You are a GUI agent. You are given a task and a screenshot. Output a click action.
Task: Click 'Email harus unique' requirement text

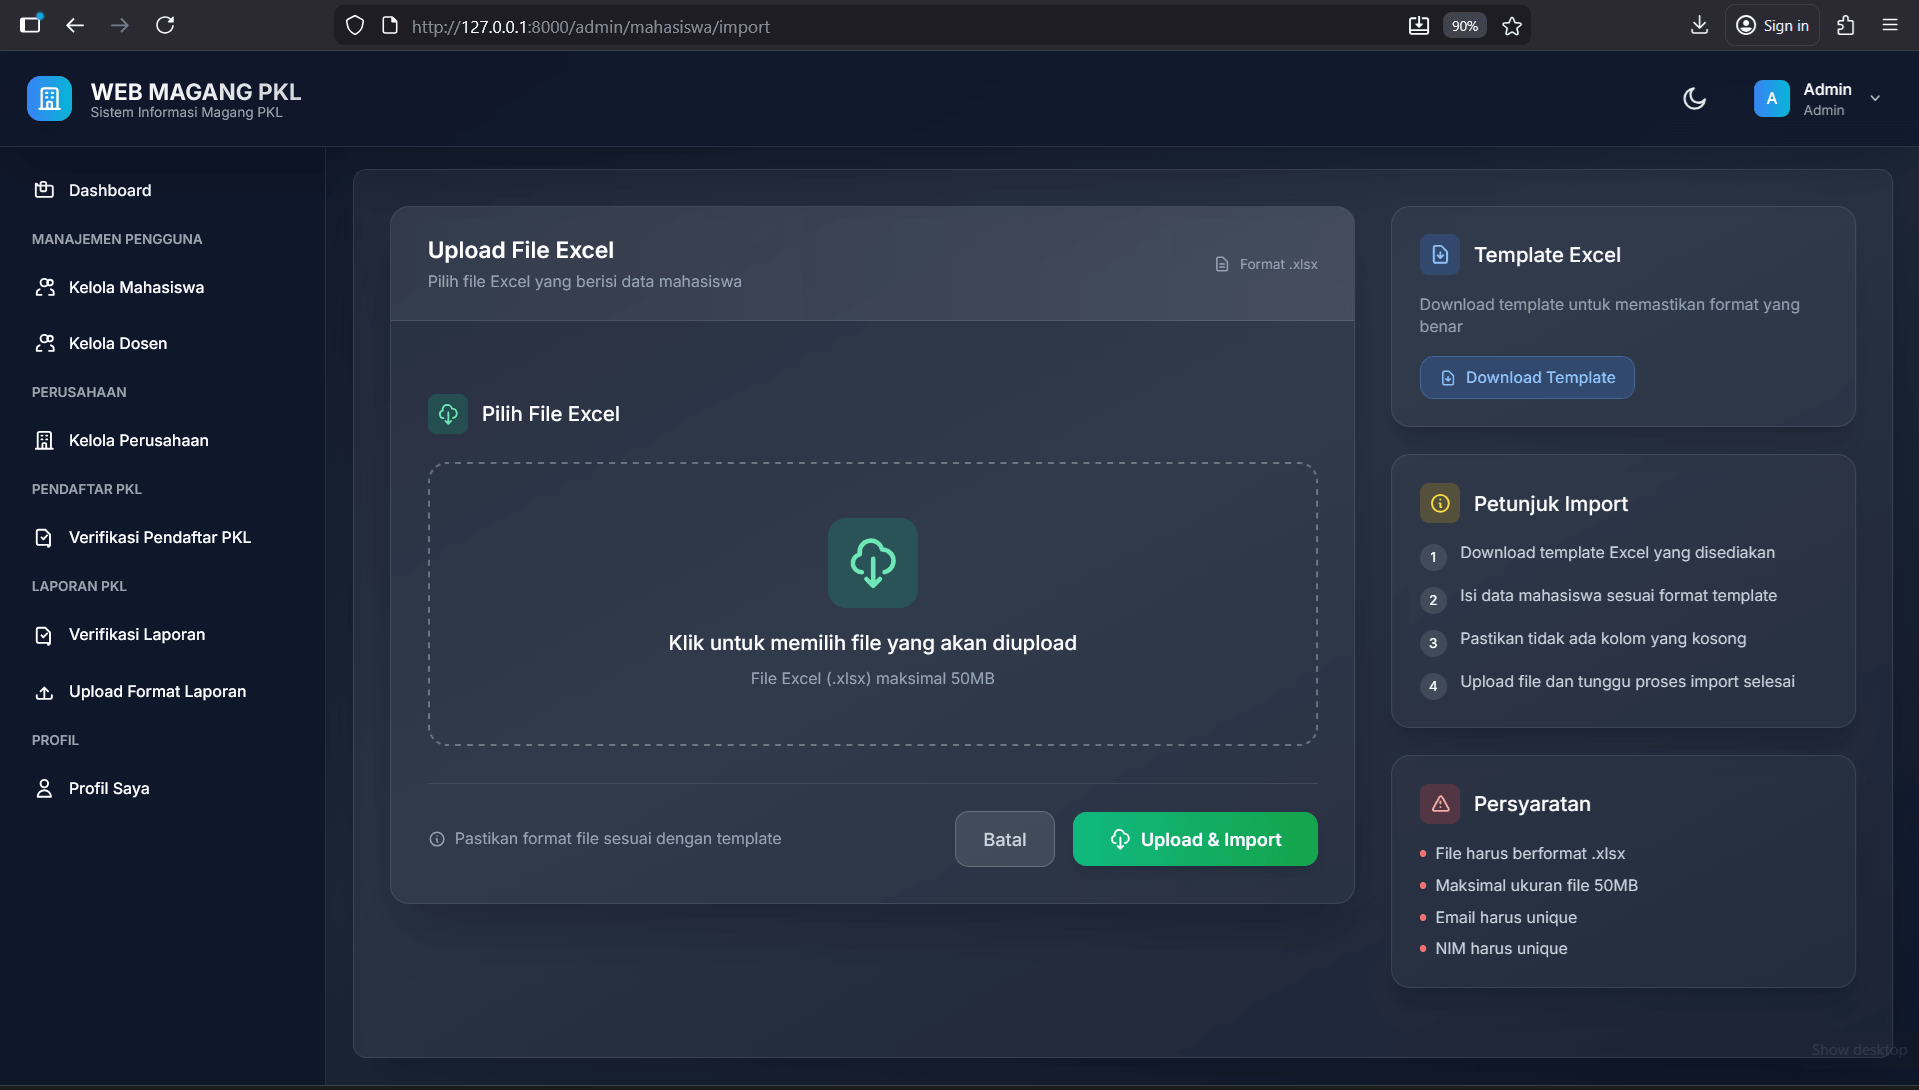1506,917
